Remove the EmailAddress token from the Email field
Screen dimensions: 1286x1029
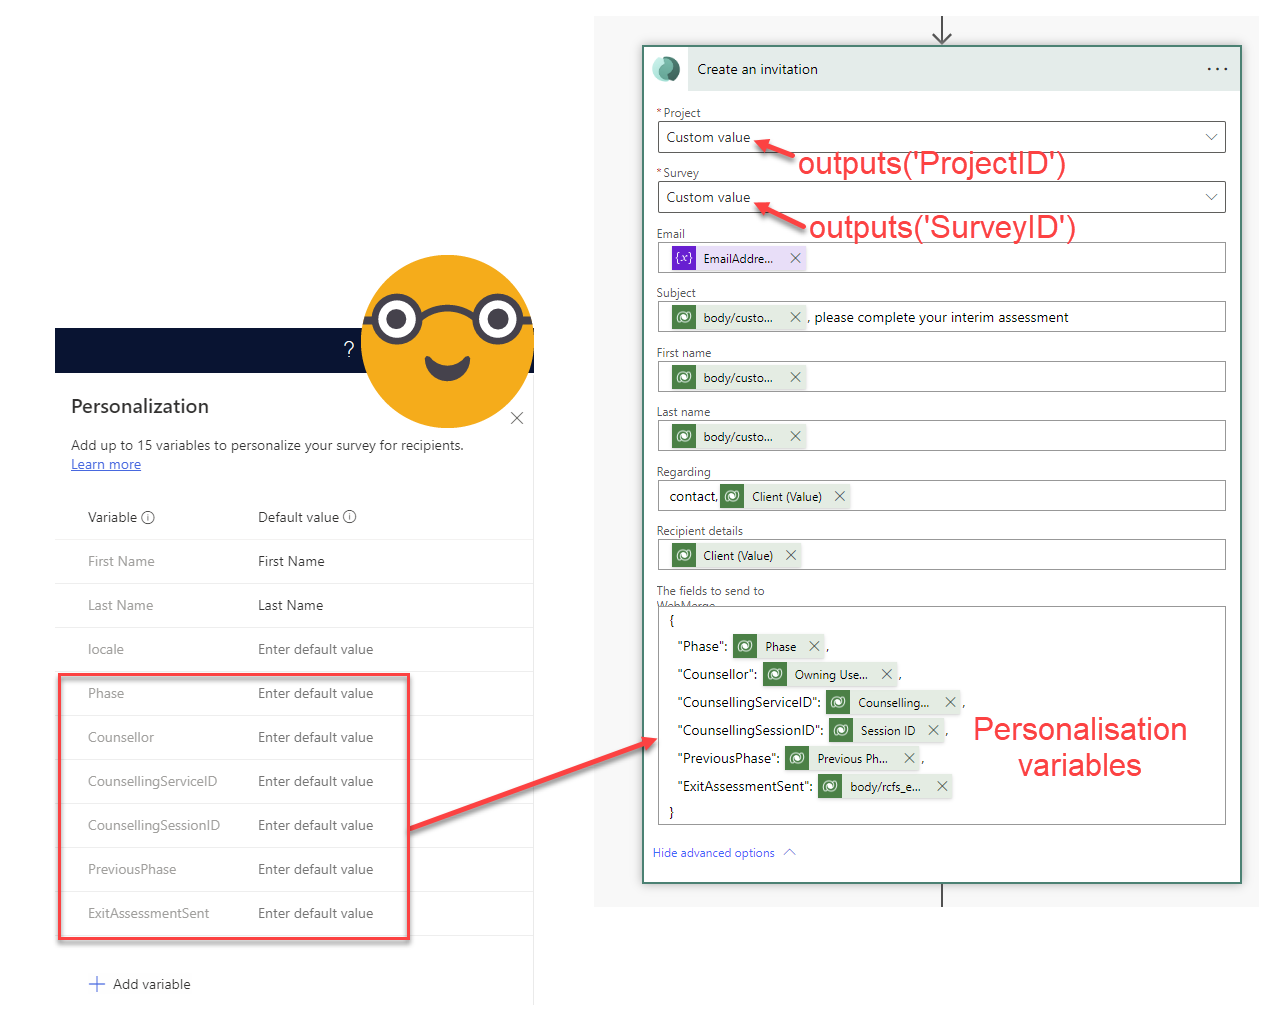[795, 258]
